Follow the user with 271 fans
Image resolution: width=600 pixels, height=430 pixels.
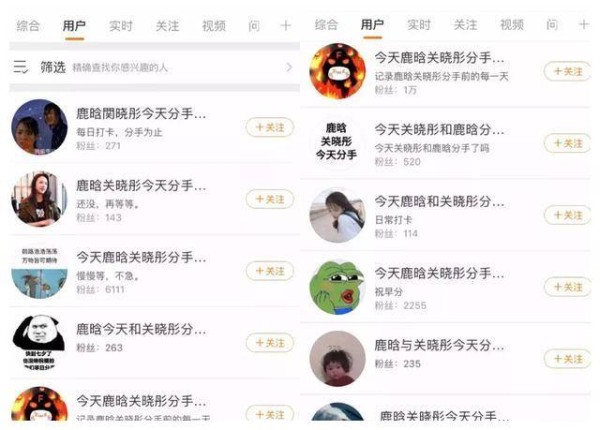(270, 127)
